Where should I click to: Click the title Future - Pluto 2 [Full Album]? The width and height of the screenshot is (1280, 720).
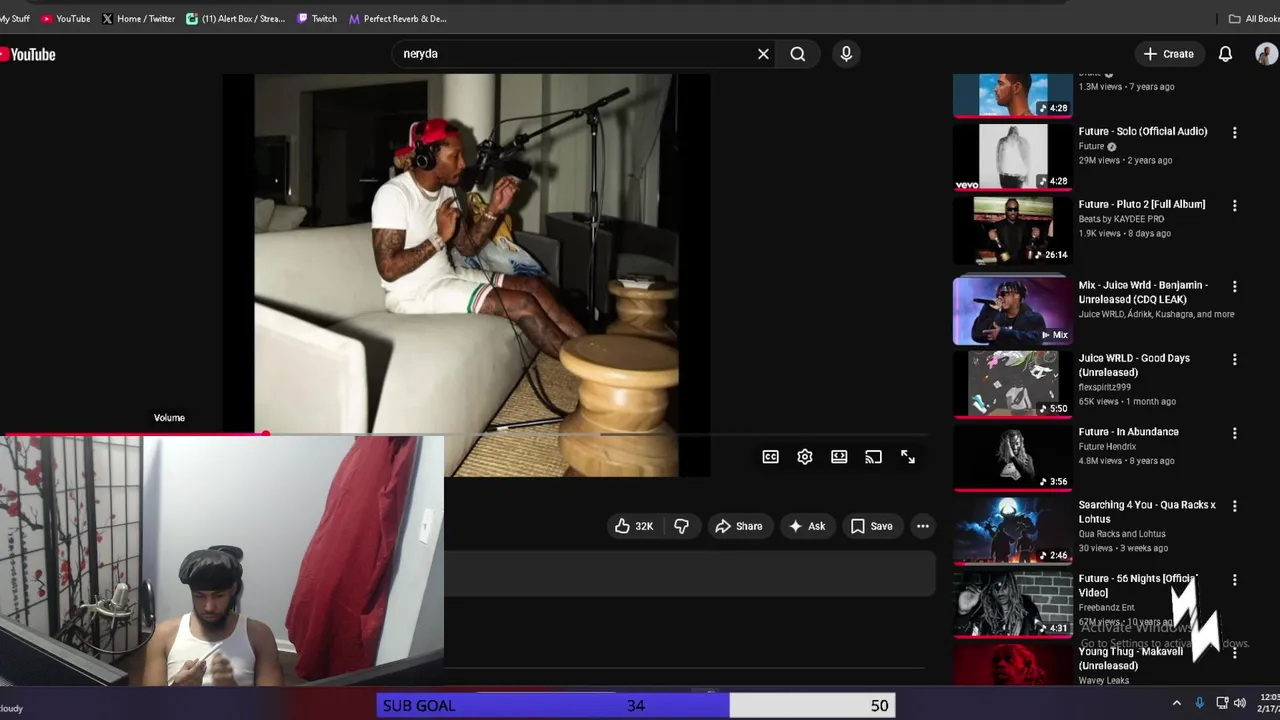click(x=1141, y=204)
